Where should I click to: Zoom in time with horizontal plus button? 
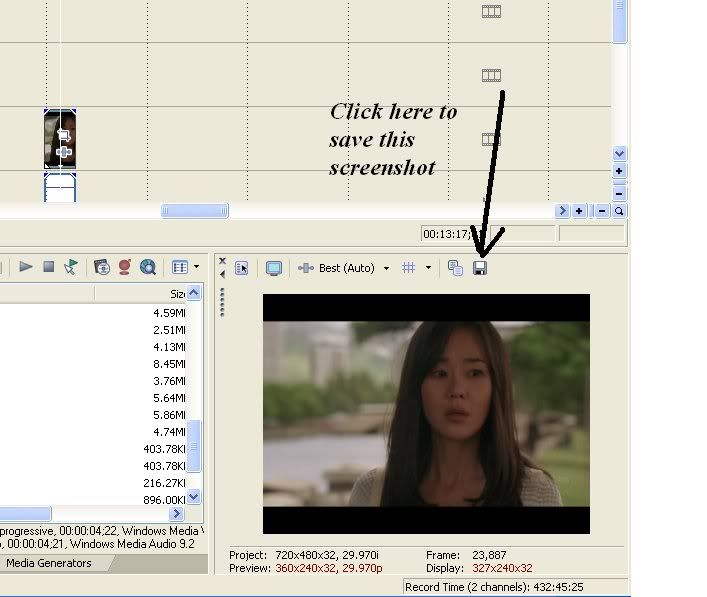[579, 211]
